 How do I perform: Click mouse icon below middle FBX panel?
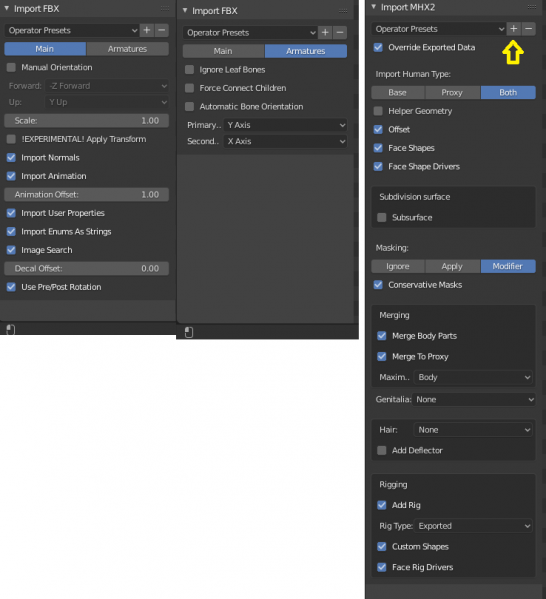click(x=189, y=332)
